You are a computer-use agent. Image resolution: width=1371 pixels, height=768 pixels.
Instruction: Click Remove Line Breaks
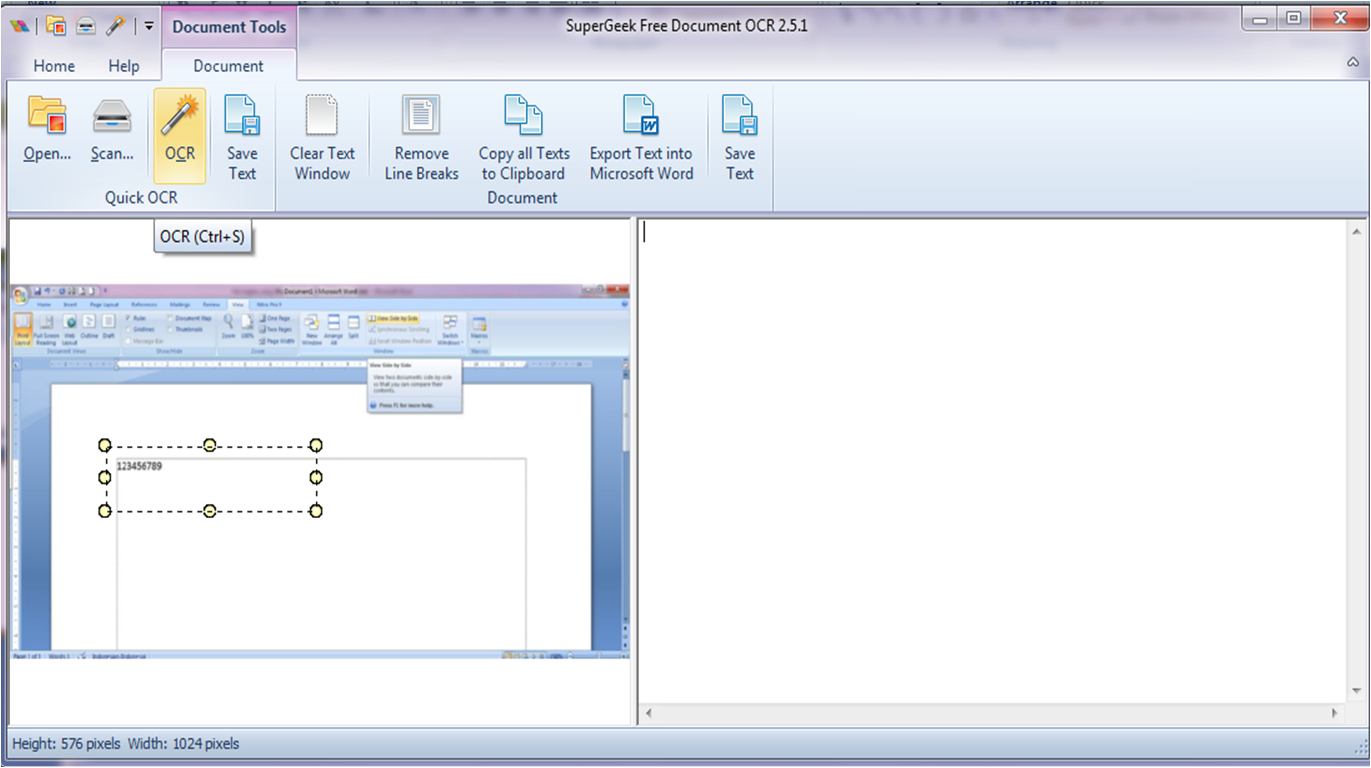tap(422, 138)
